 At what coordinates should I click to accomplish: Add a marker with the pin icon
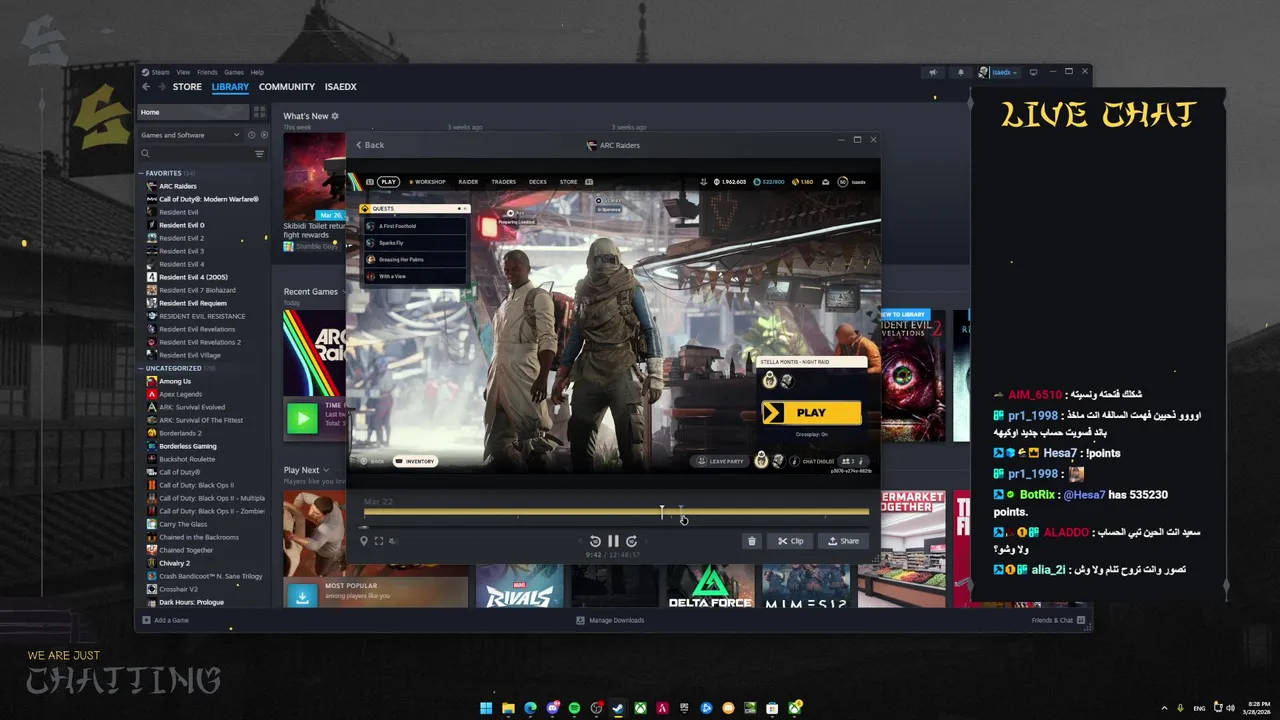[x=364, y=541]
